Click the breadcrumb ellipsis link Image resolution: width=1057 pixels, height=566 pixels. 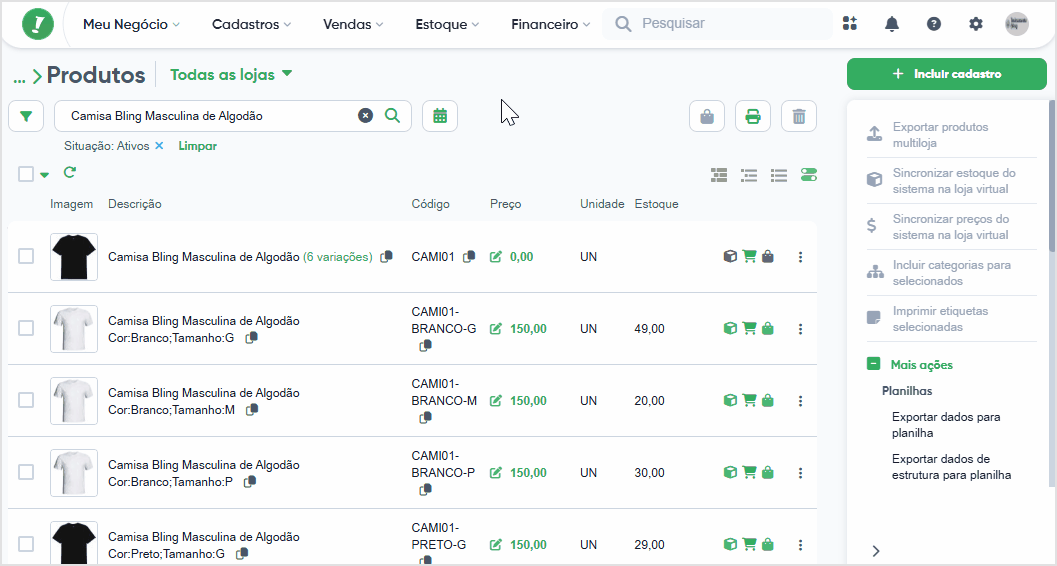[19, 78]
